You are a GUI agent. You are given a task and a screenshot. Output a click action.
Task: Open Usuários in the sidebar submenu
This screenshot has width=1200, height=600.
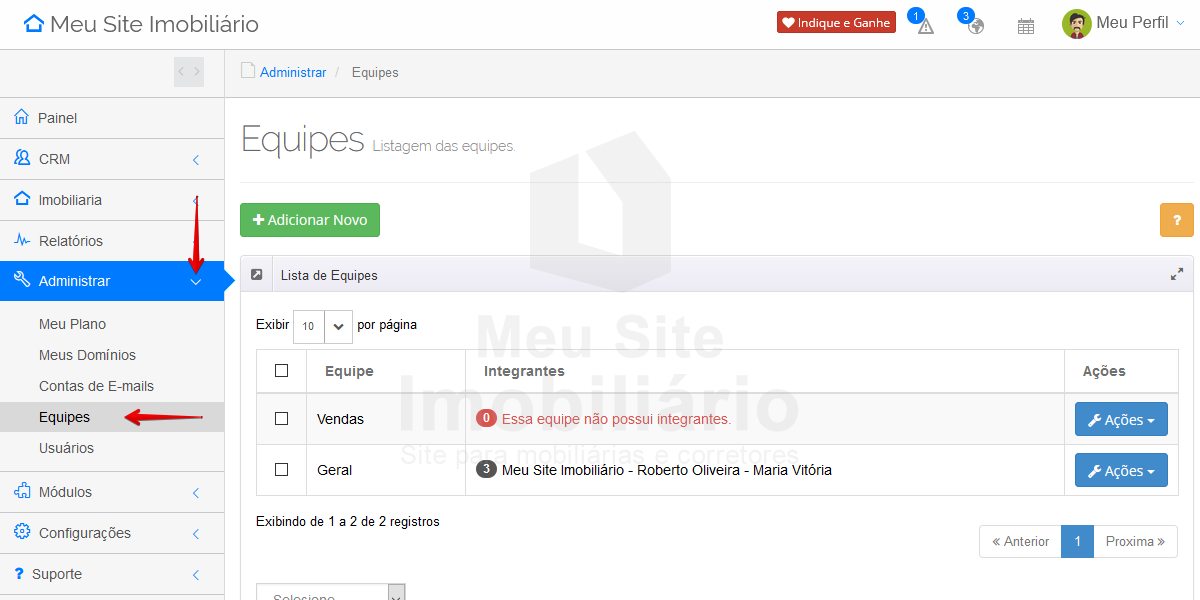click(66, 448)
